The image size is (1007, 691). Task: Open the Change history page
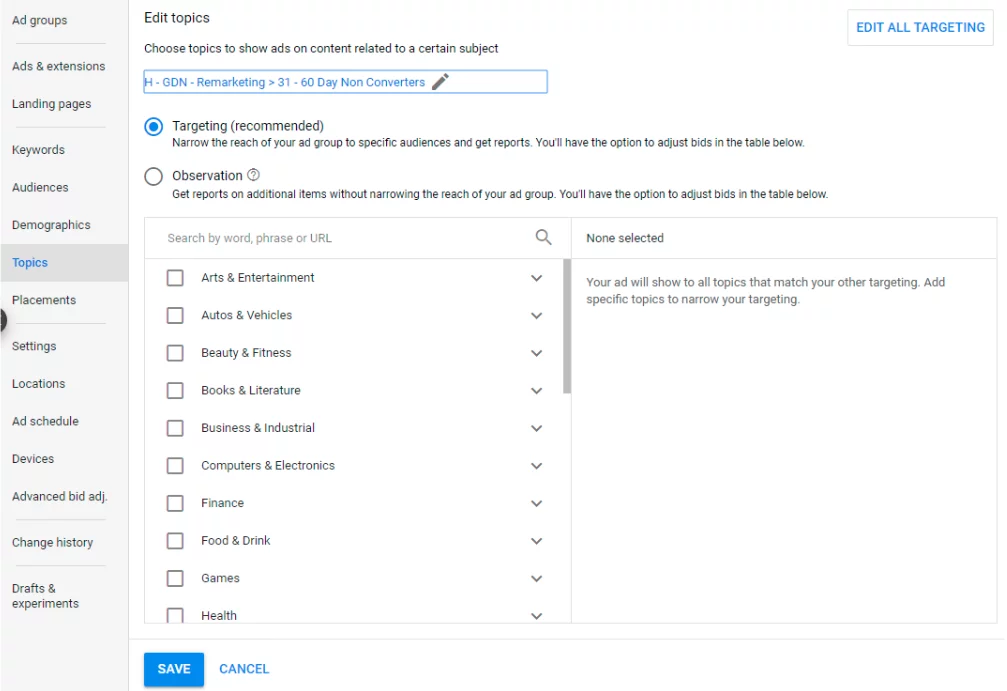point(52,542)
